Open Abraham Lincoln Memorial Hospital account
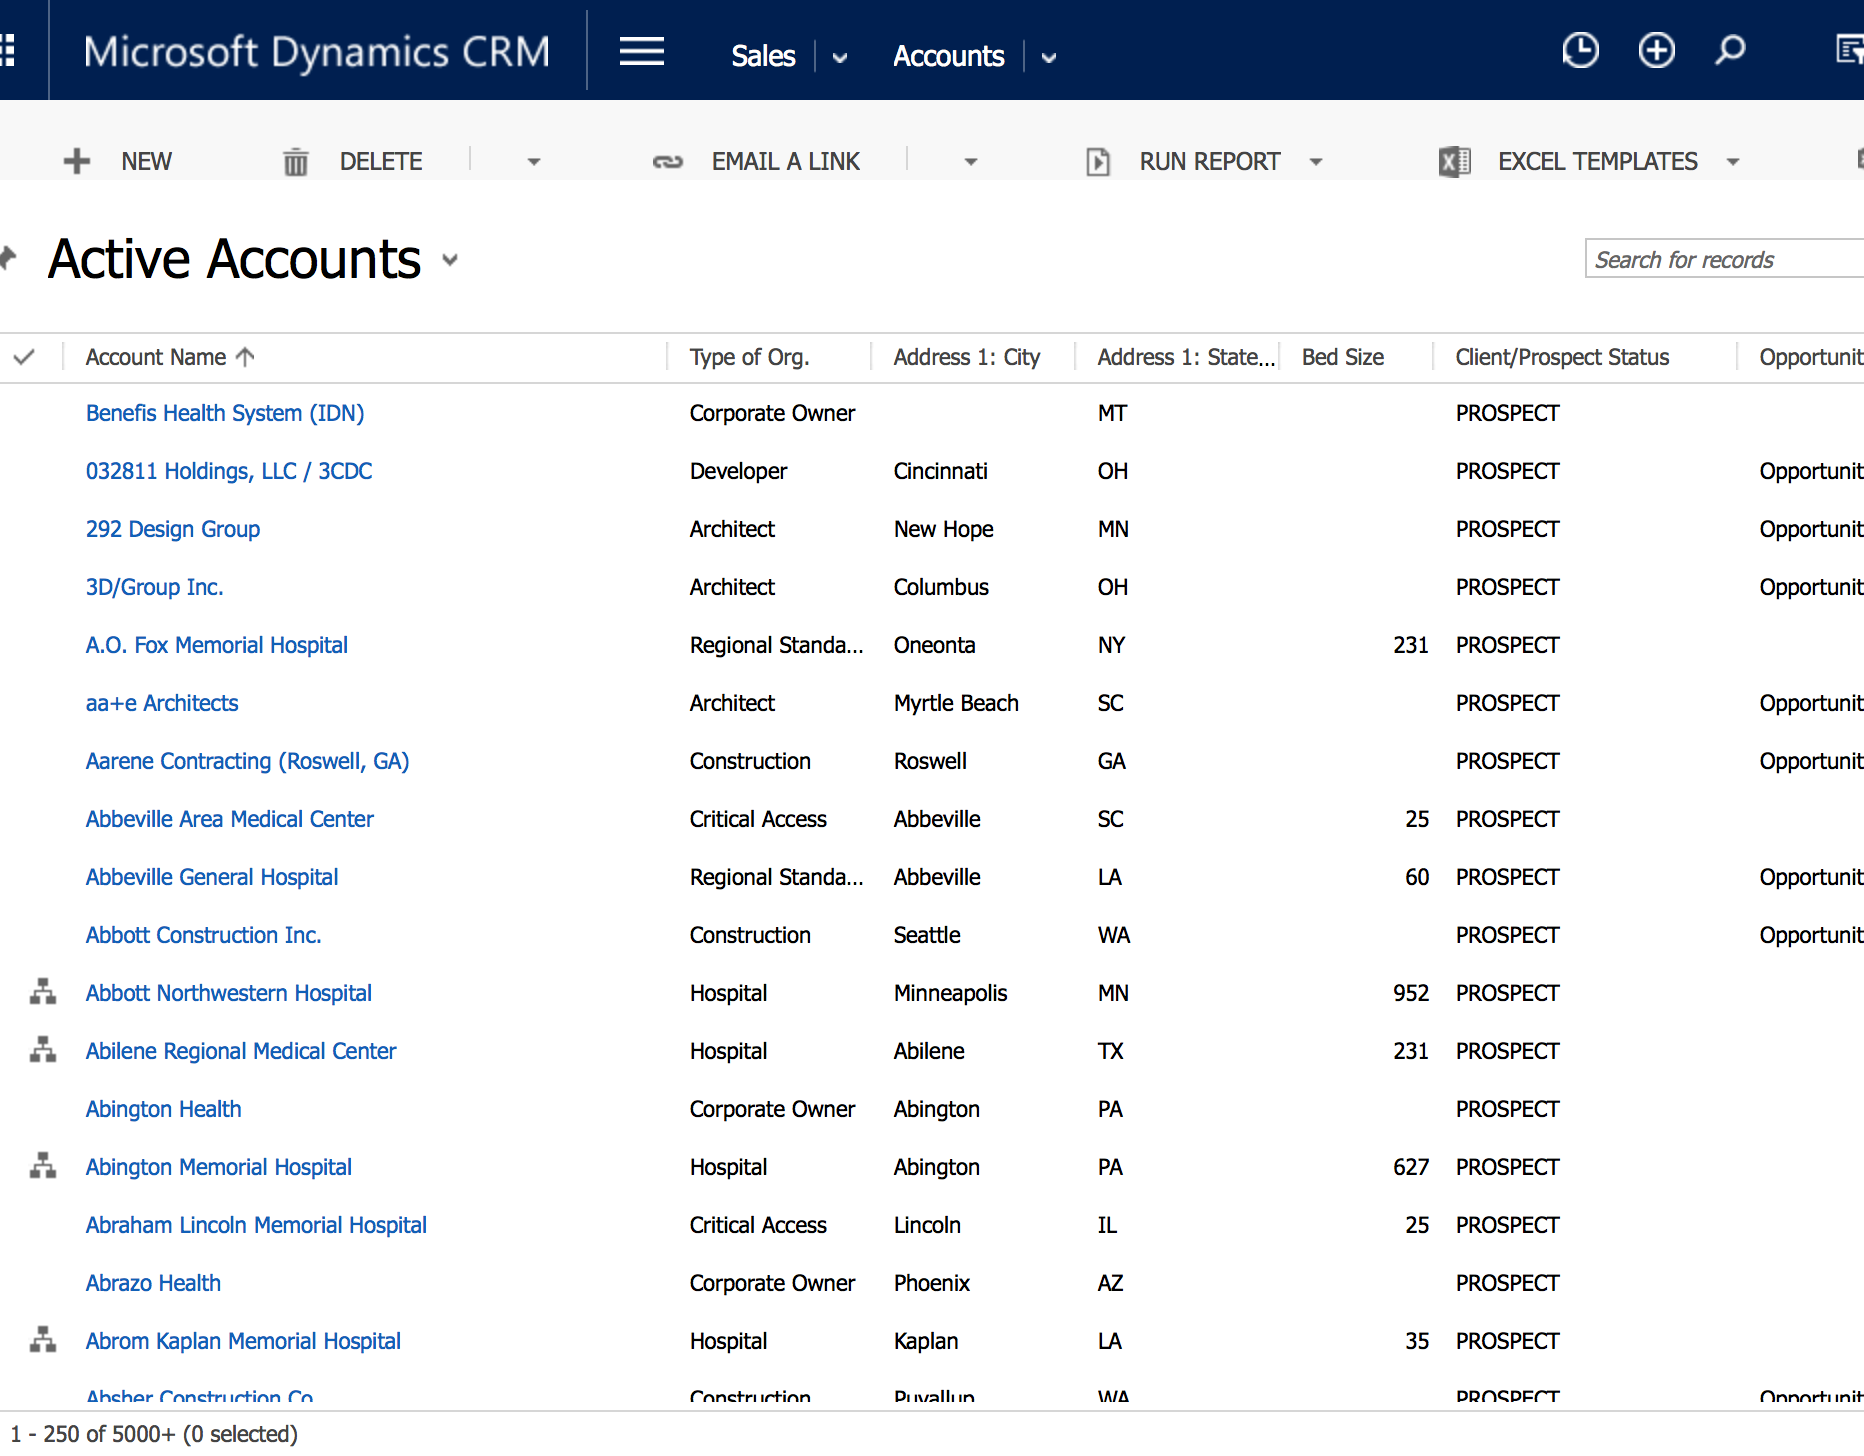Screen dimensions: 1864x1456 [256, 1225]
